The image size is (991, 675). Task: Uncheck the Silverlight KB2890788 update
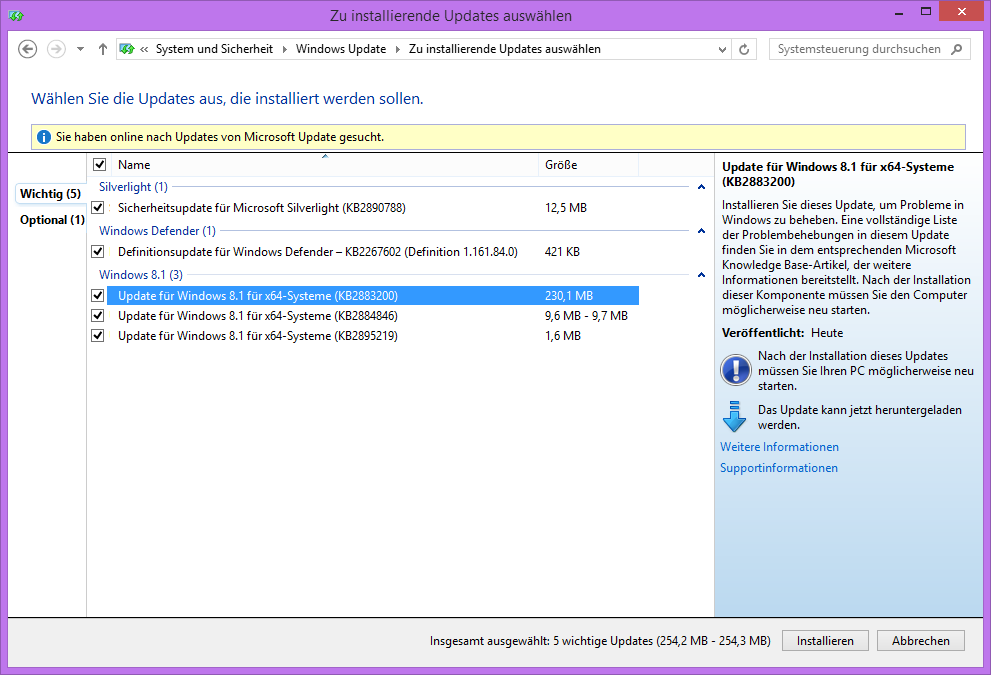tap(97, 207)
